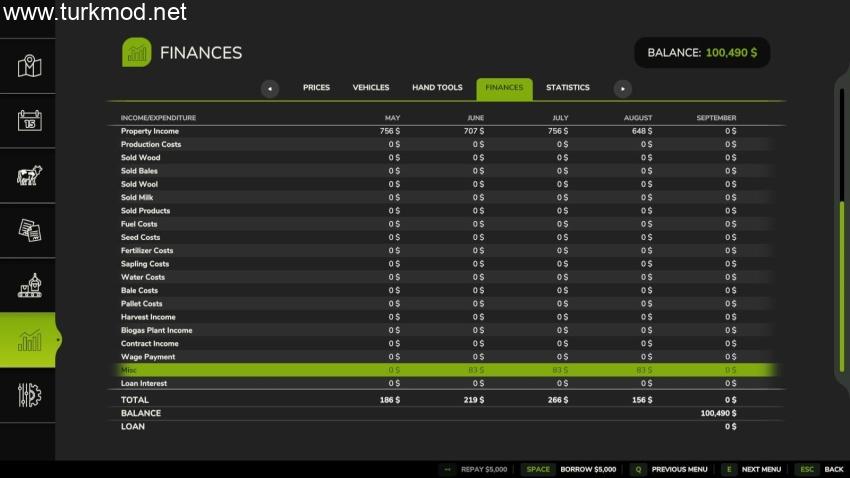Screen dimensions: 850x478
Task: Click the May total 186 $
Action: click(390, 400)
